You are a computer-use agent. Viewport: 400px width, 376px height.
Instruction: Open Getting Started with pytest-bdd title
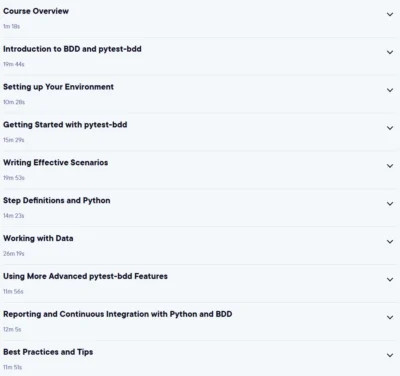[x=65, y=125]
